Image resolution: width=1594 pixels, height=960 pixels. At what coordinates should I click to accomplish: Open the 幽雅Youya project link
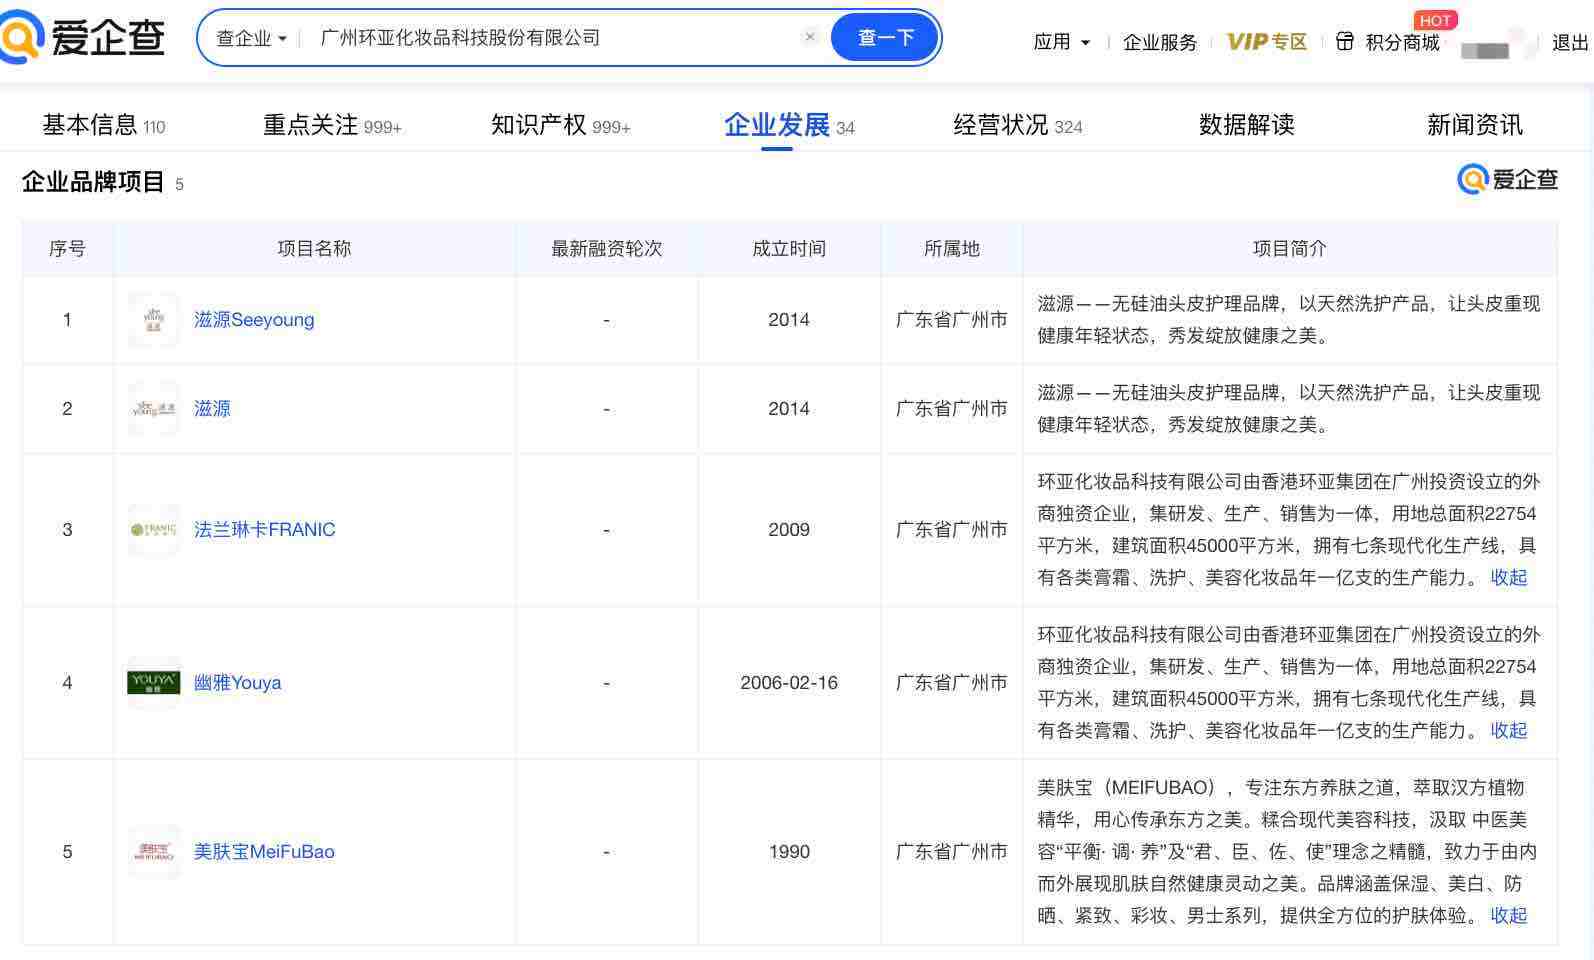coord(237,683)
